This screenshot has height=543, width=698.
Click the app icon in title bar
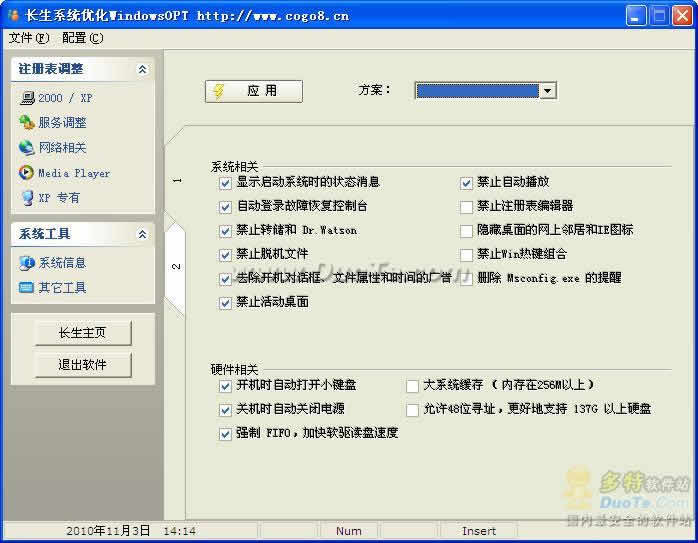pyautogui.click(x=13, y=15)
